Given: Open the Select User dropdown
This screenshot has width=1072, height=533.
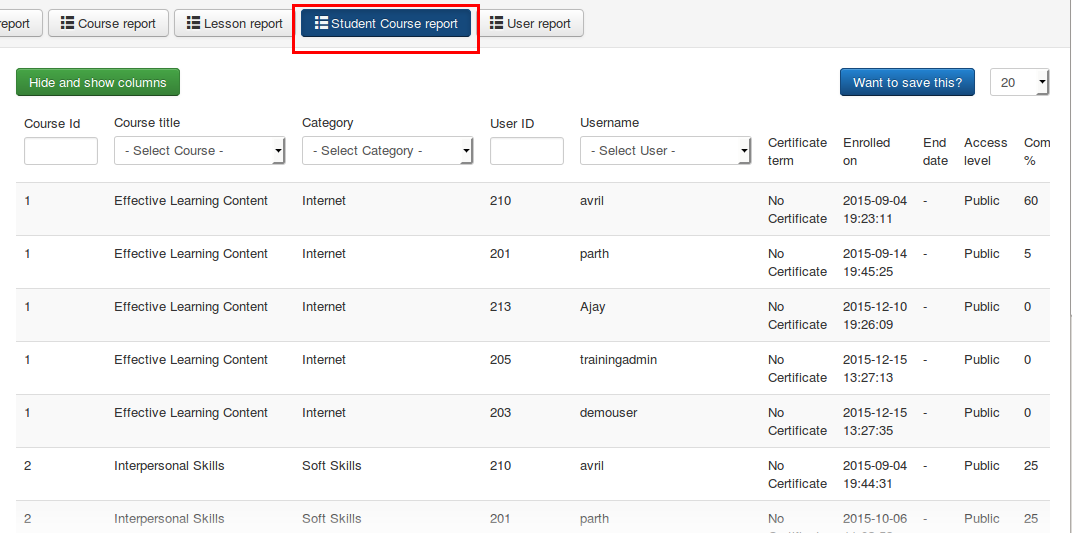Looking at the screenshot, I should (665, 151).
